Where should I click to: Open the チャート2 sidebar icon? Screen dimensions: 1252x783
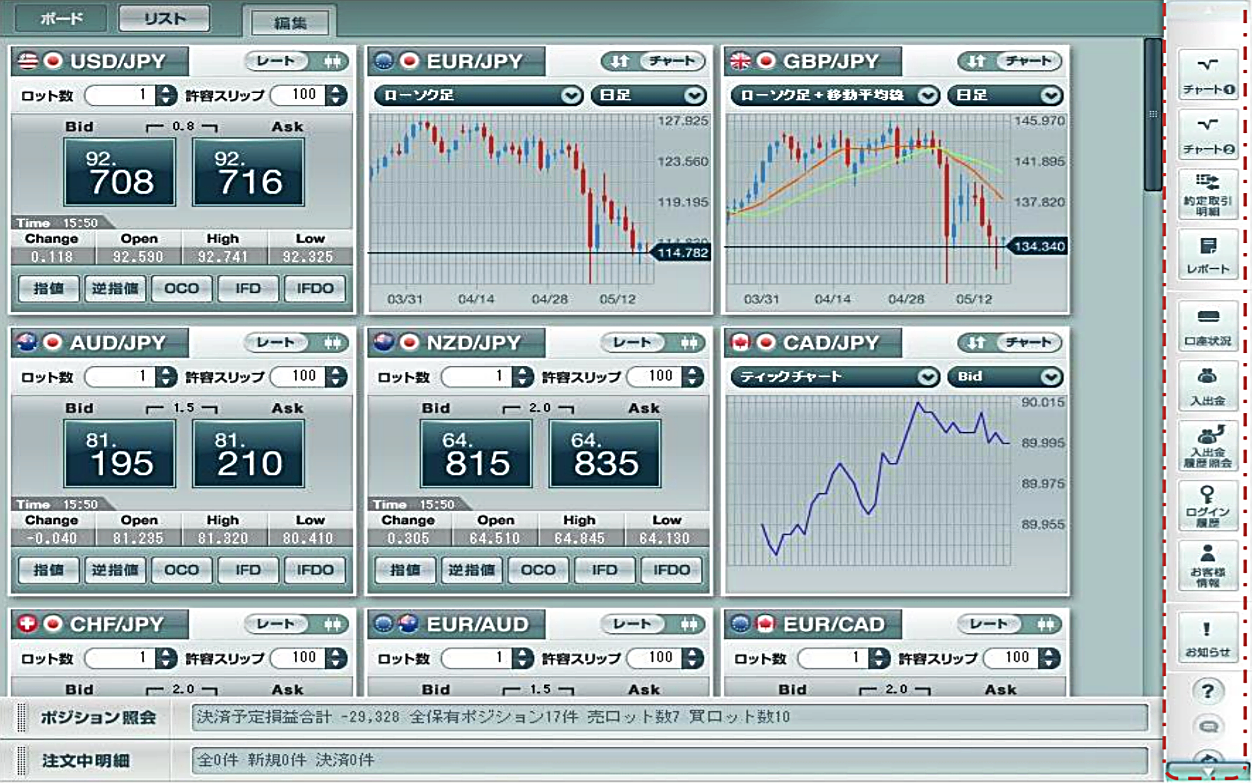[x=1207, y=133]
